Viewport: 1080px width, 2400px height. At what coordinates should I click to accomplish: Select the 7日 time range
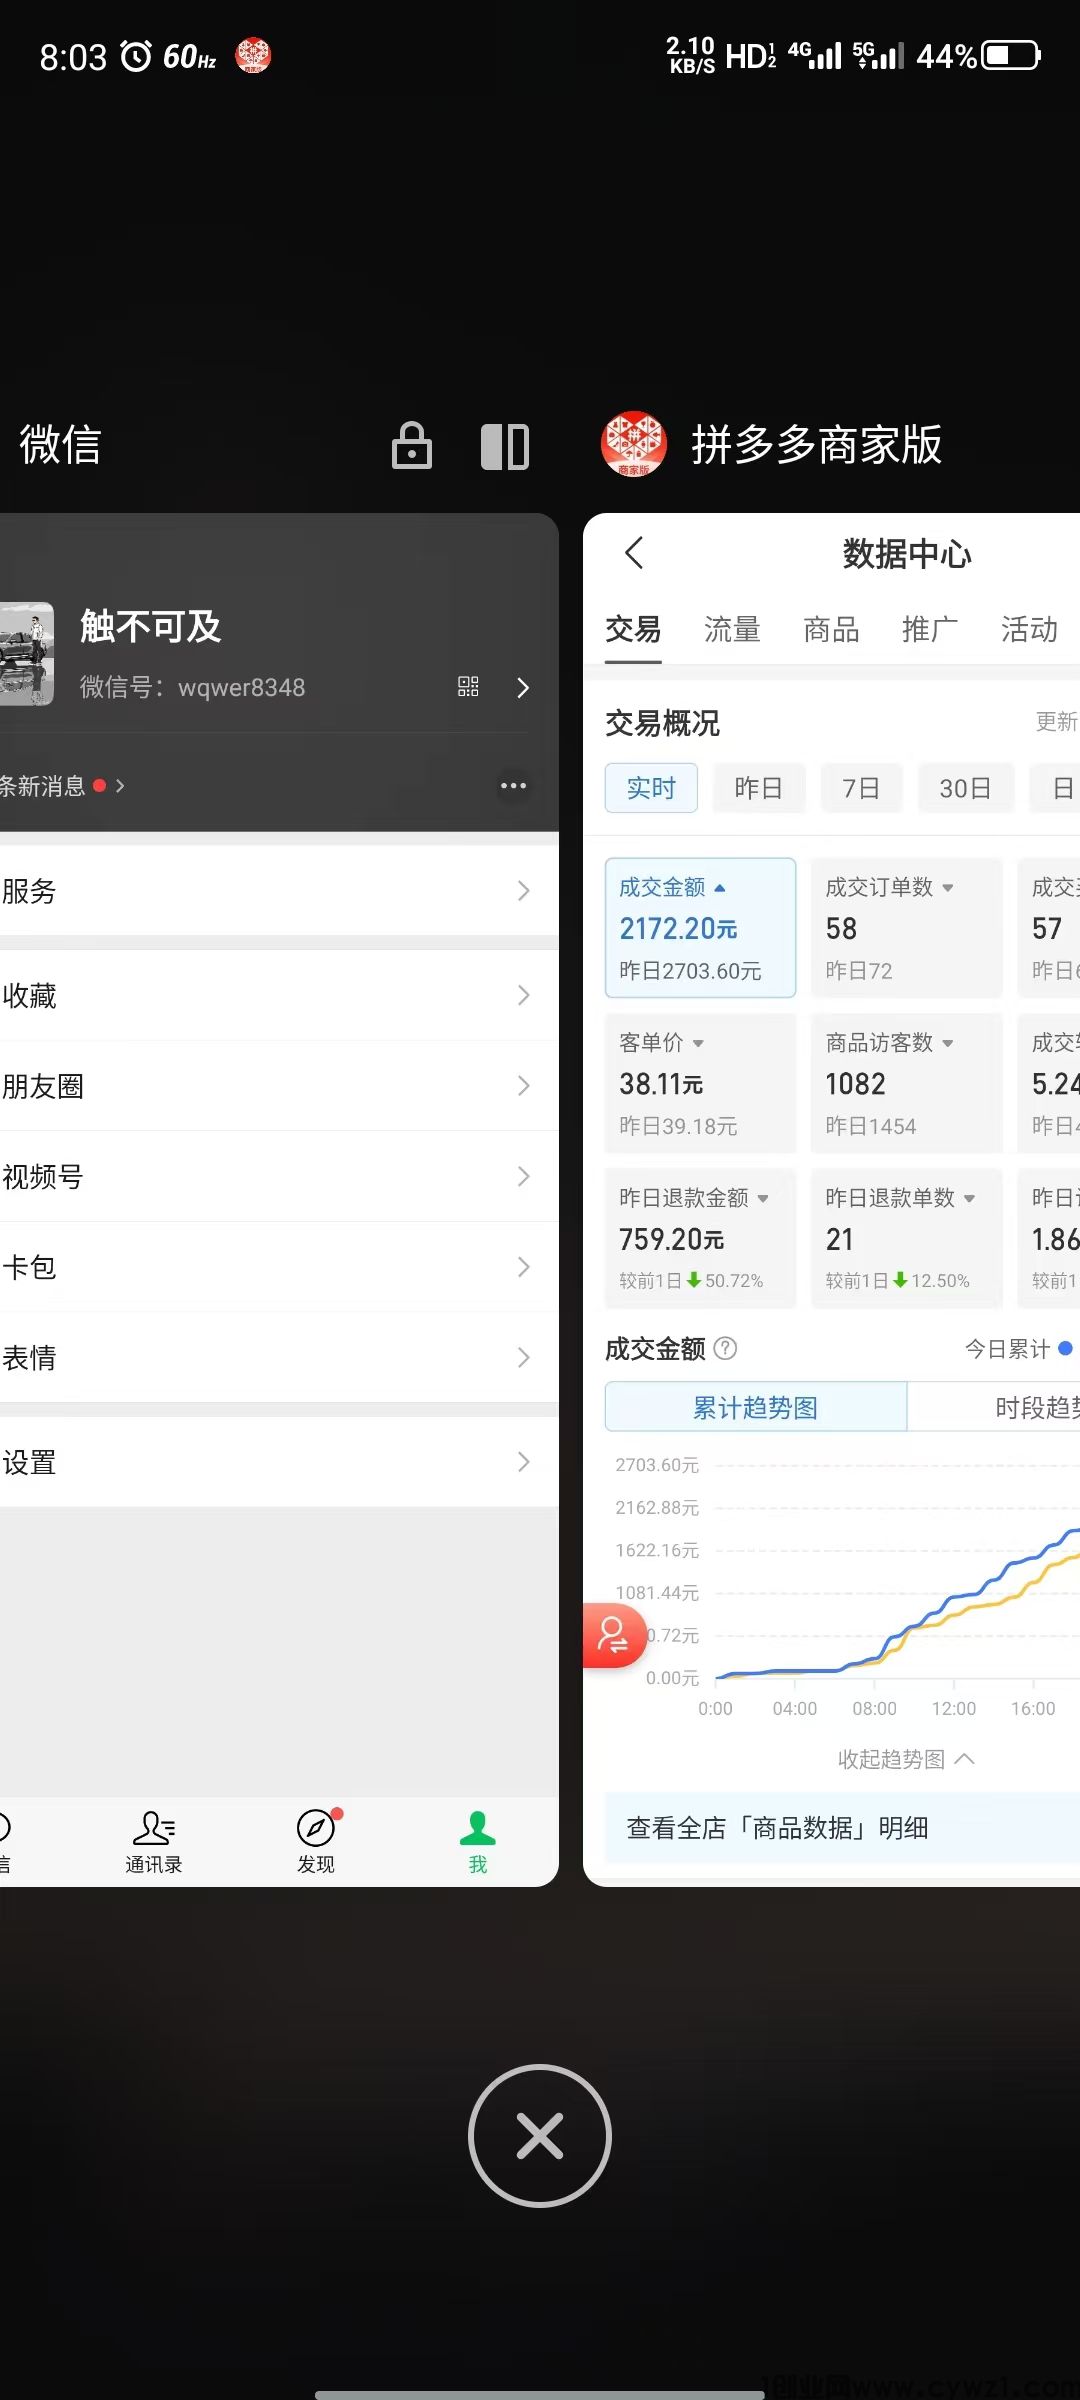[861, 788]
